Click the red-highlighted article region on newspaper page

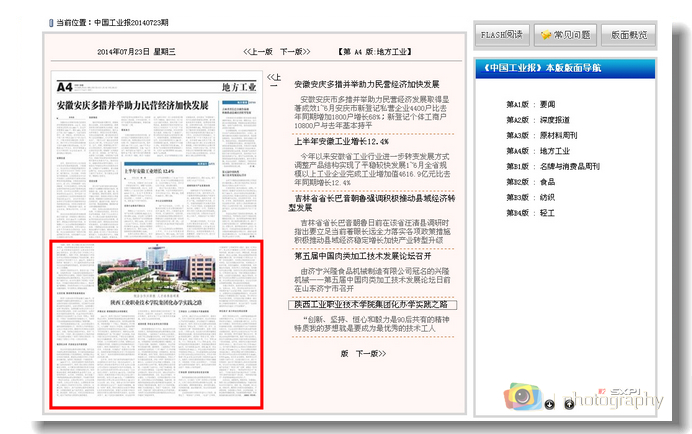[155, 324]
